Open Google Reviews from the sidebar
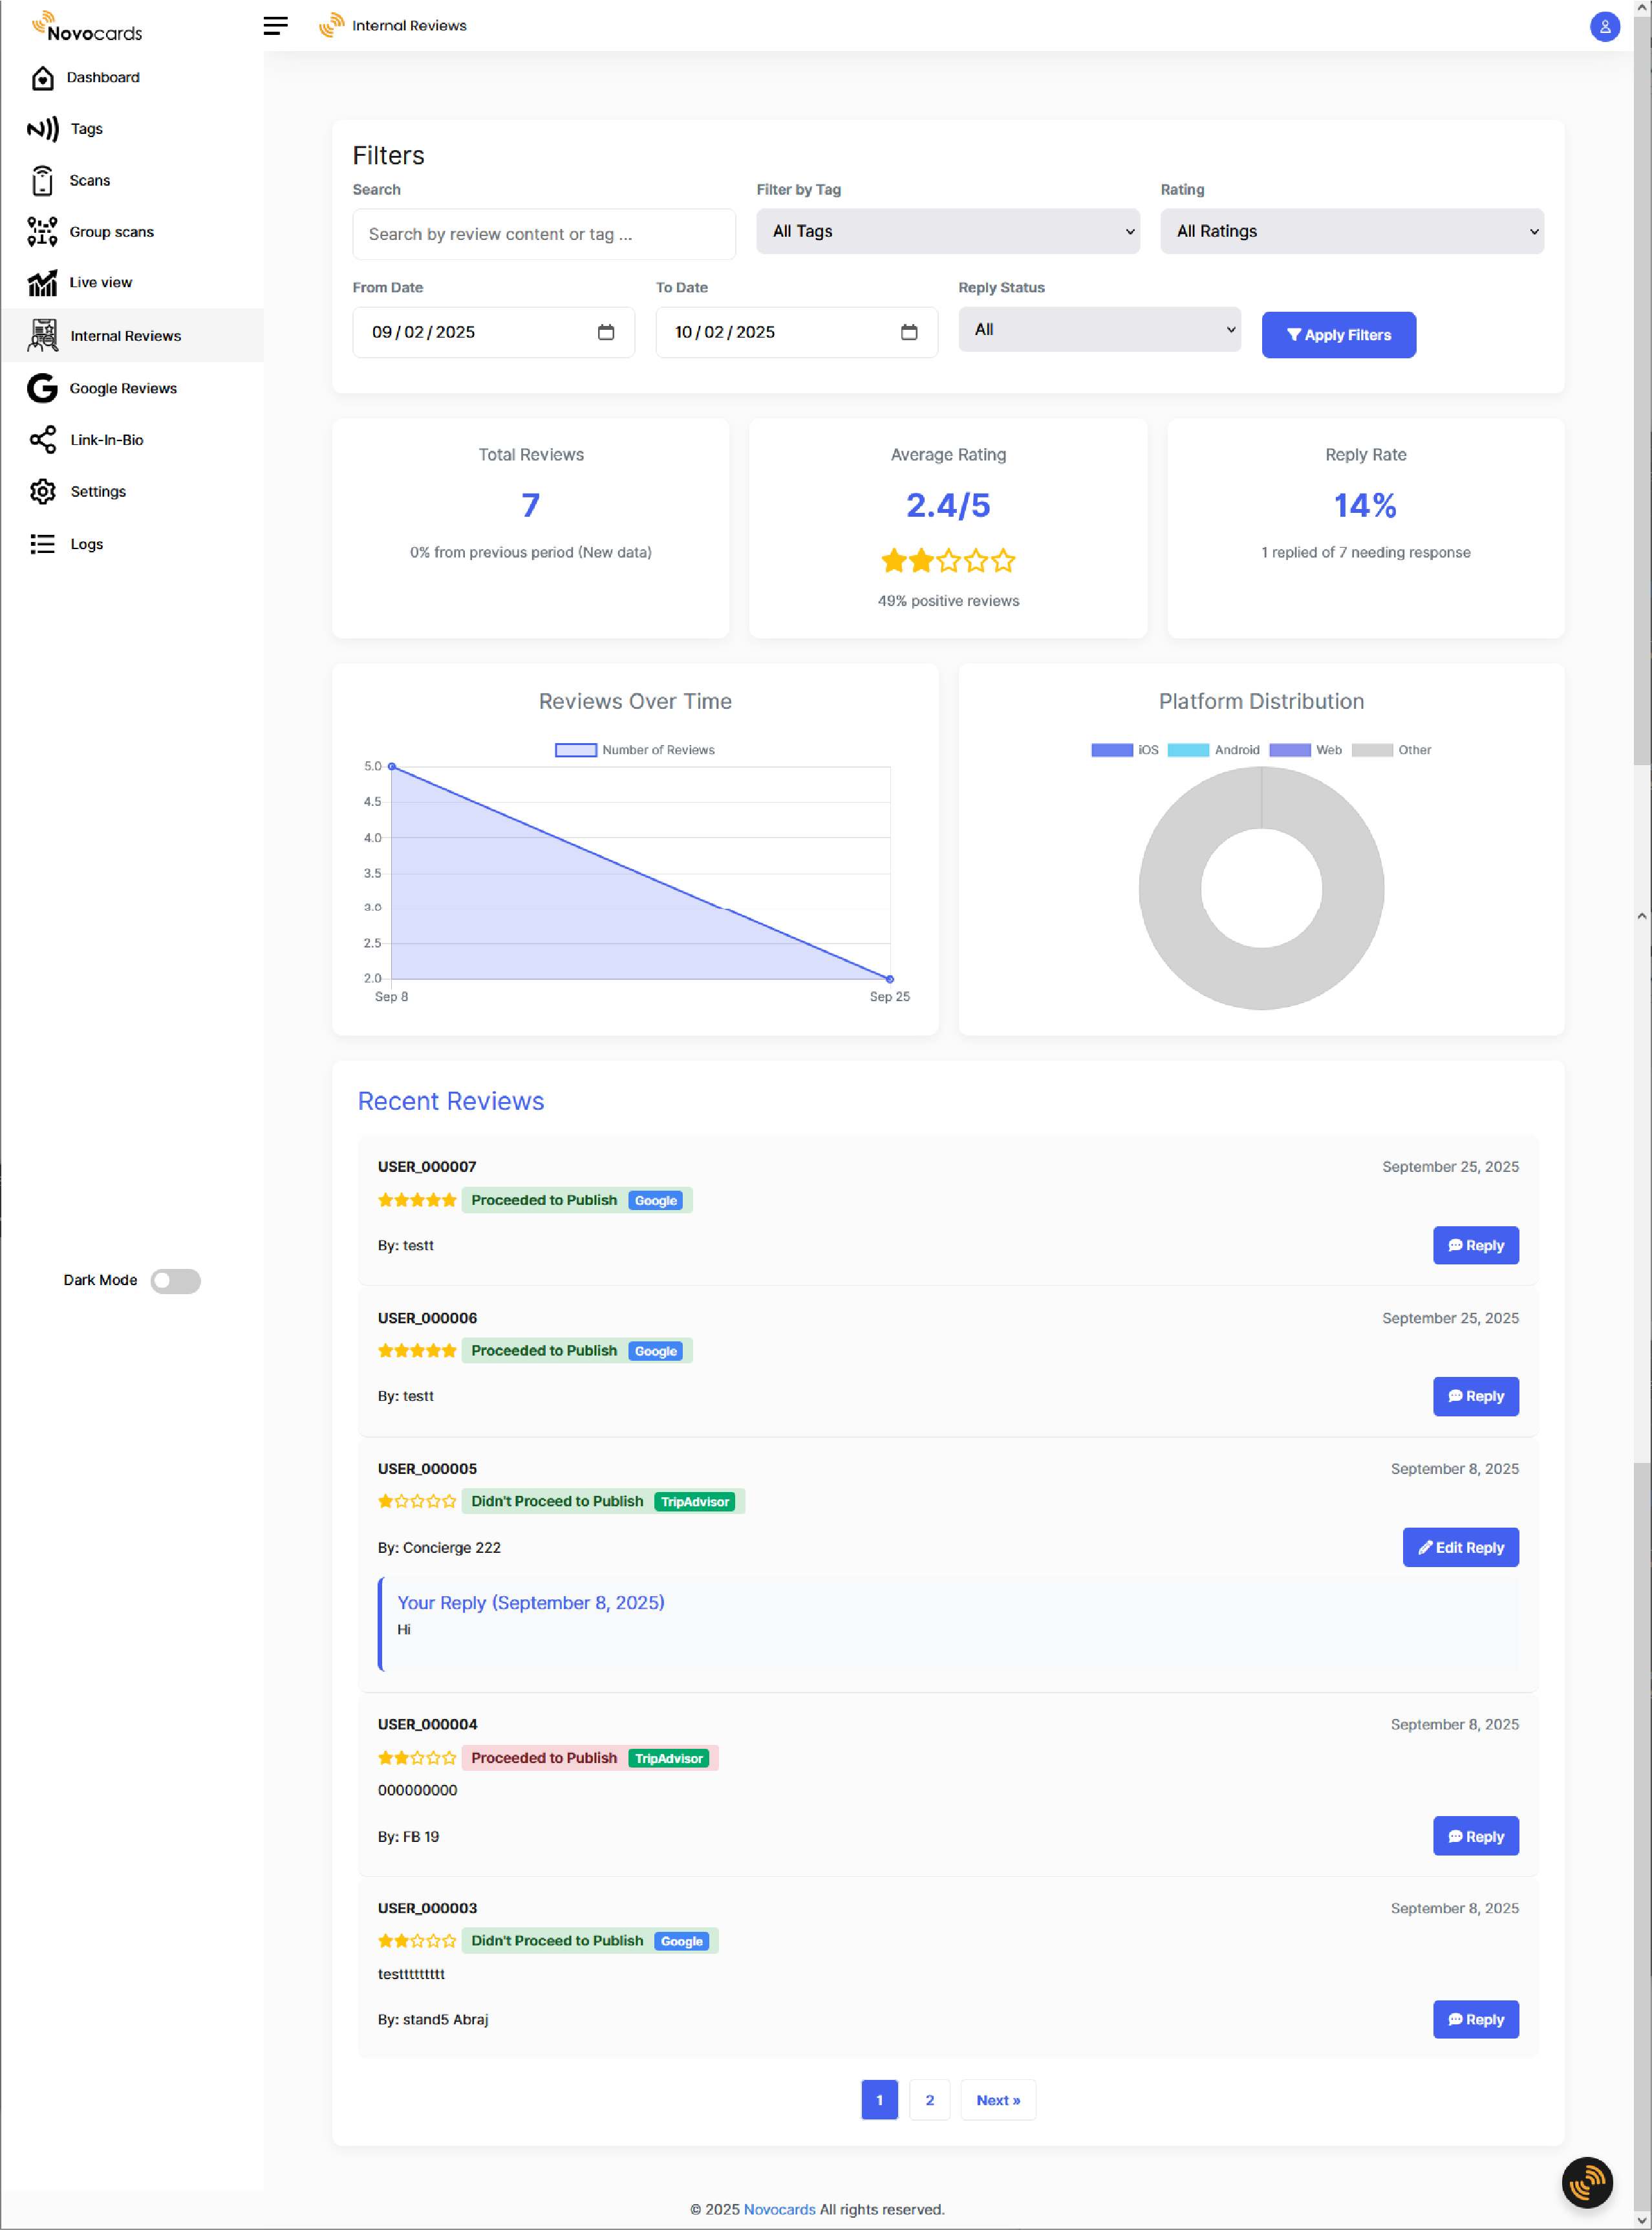Image resolution: width=1652 pixels, height=2230 pixels. pyautogui.click(x=122, y=388)
